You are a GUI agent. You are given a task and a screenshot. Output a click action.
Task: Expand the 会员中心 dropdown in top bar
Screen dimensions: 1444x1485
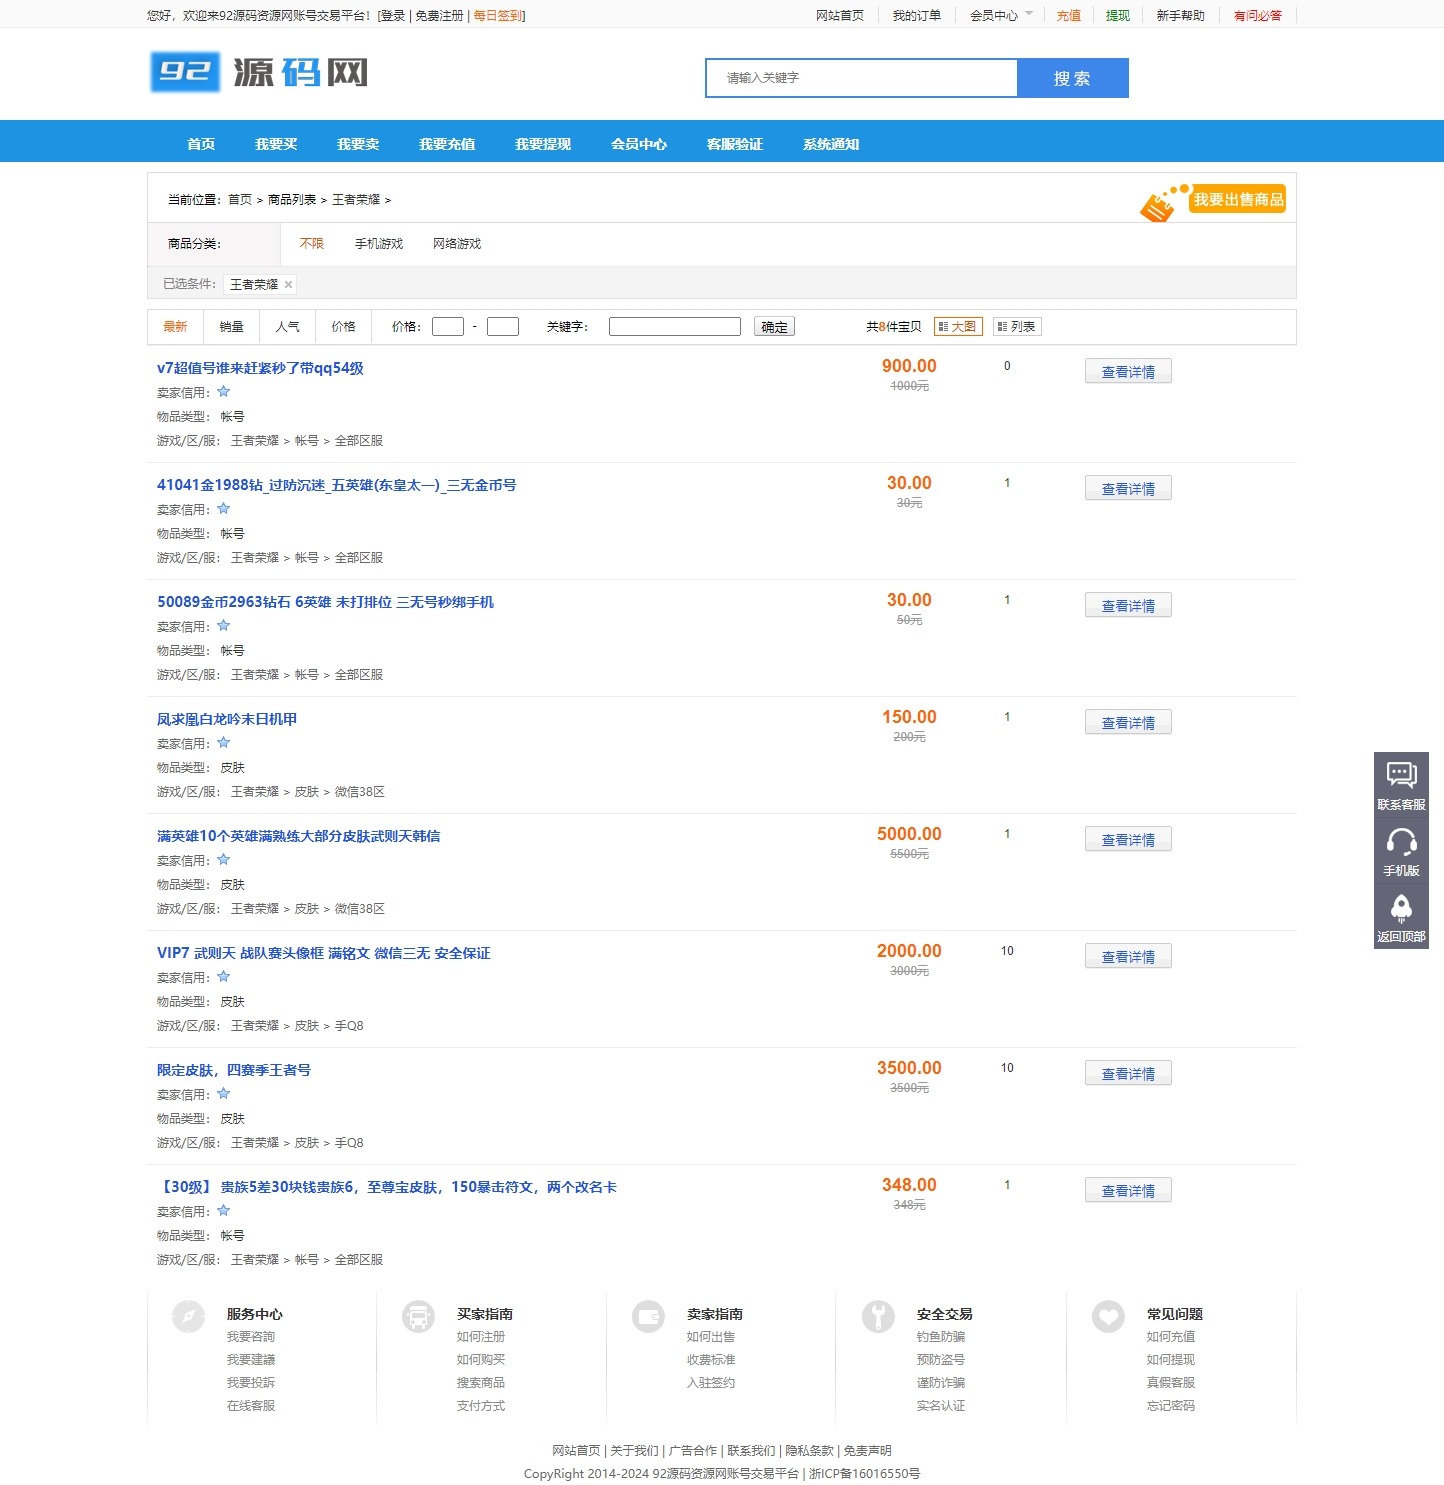pyautogui.click(x=1001, y=15)
